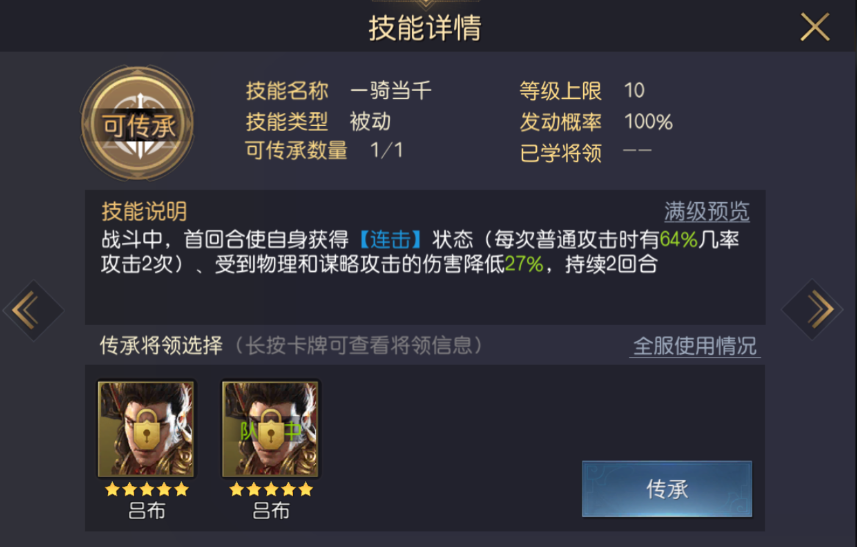Open the 满级预览 max-level preview link
This screenshot has width=857, height=547.
pyautogui.click(x=707, y=211)
